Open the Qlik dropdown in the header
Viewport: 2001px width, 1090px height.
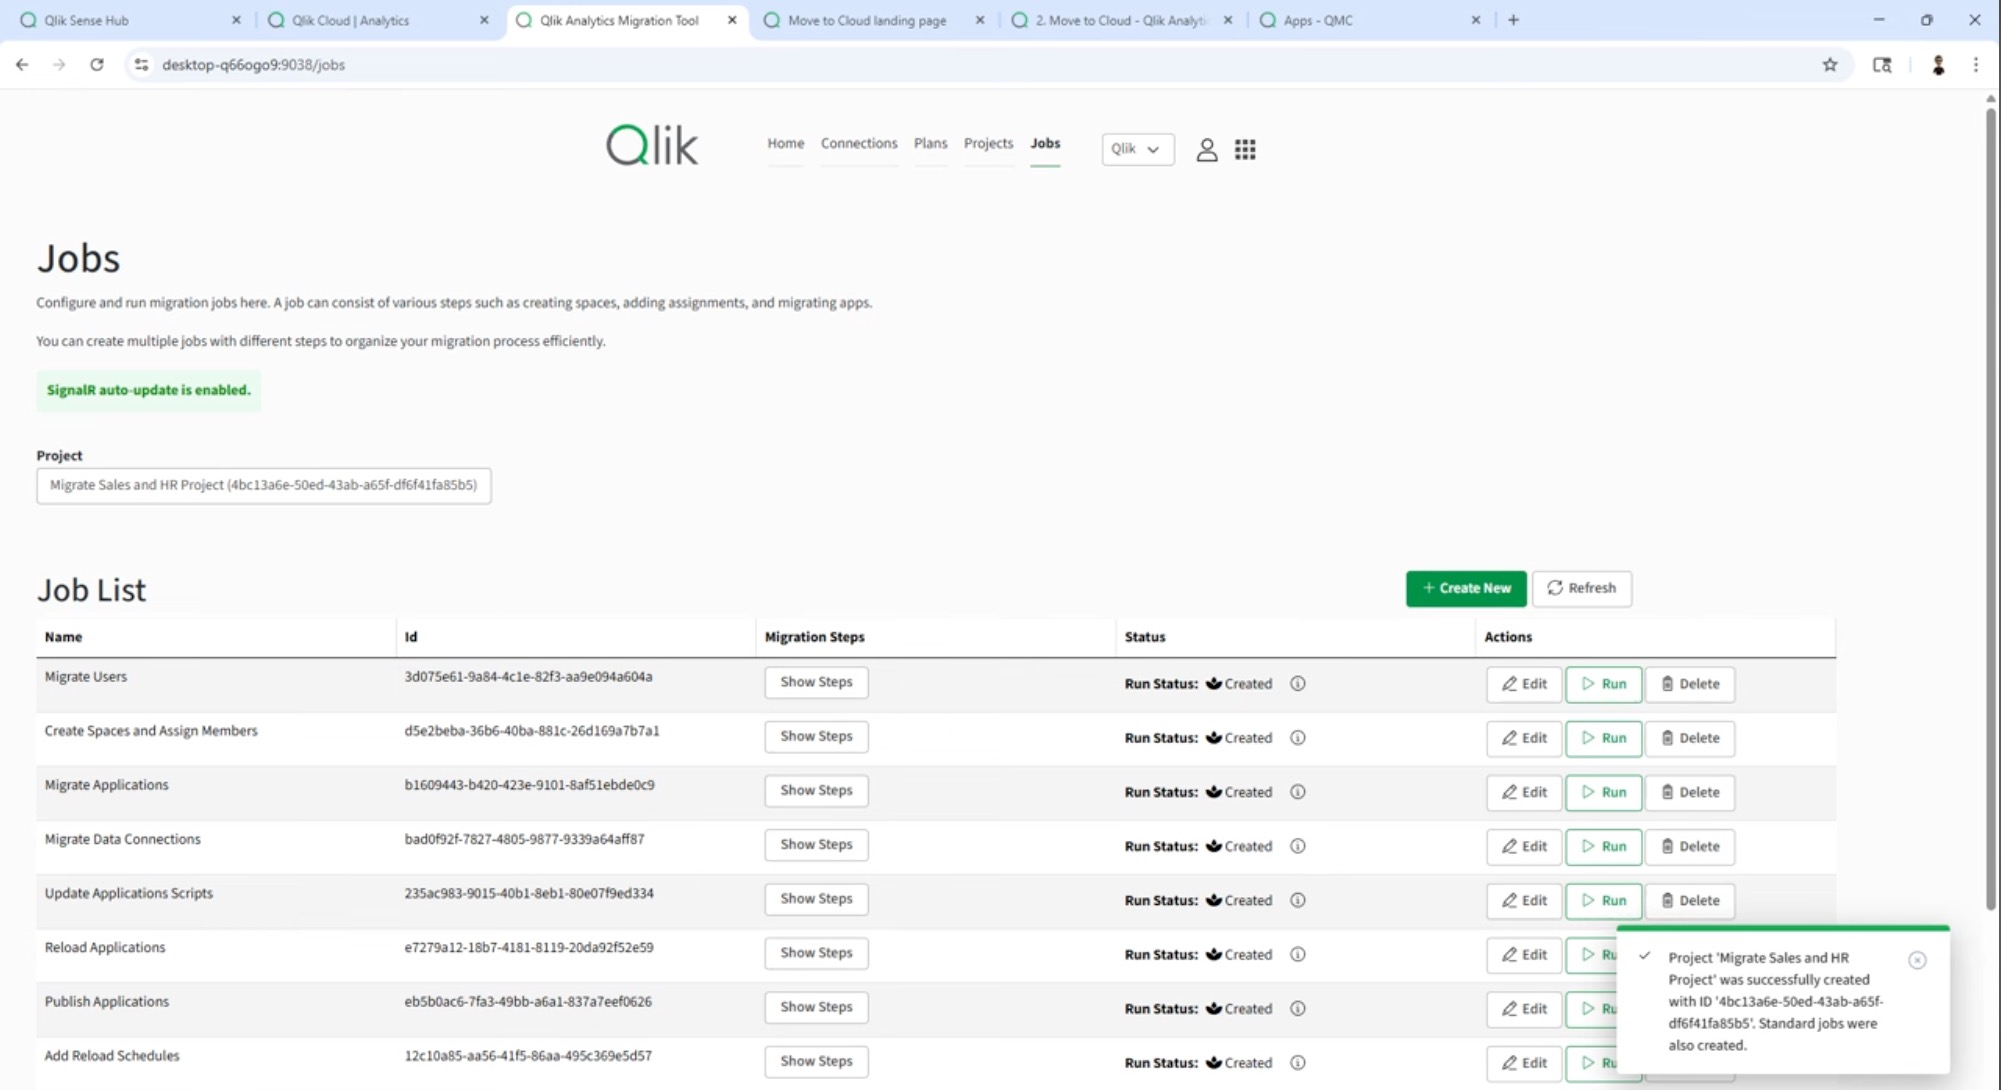pos(1136,149)
